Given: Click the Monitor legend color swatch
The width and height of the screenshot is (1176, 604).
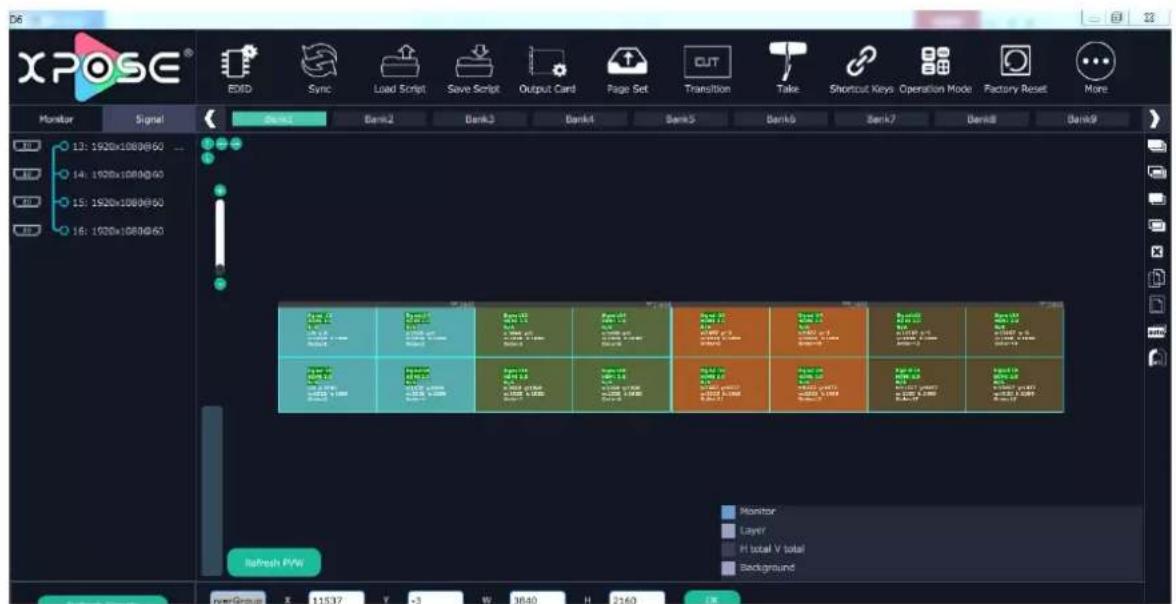Looking at the screenshot, I should tap(728, 511).
